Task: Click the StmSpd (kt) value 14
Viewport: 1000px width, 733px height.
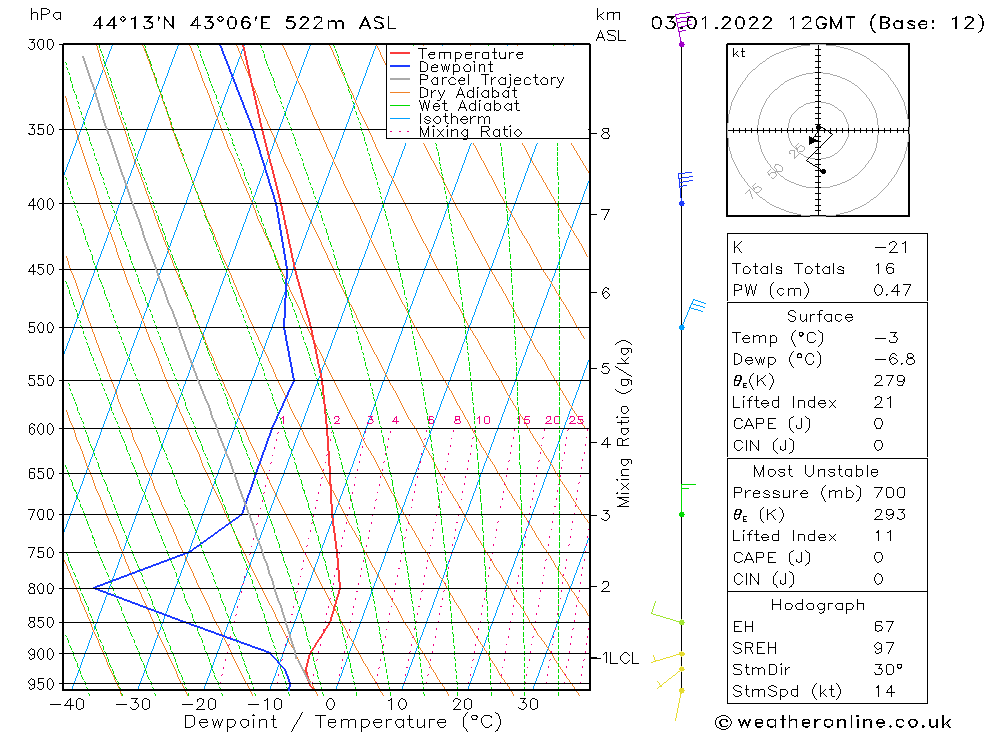Action: tap(885, 692)
